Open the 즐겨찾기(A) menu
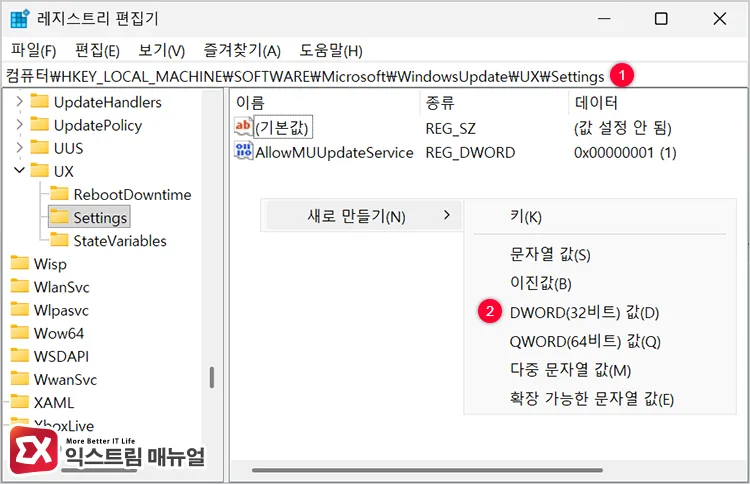The height and width of the screenshot is (484, 750). tap(242, 50)
